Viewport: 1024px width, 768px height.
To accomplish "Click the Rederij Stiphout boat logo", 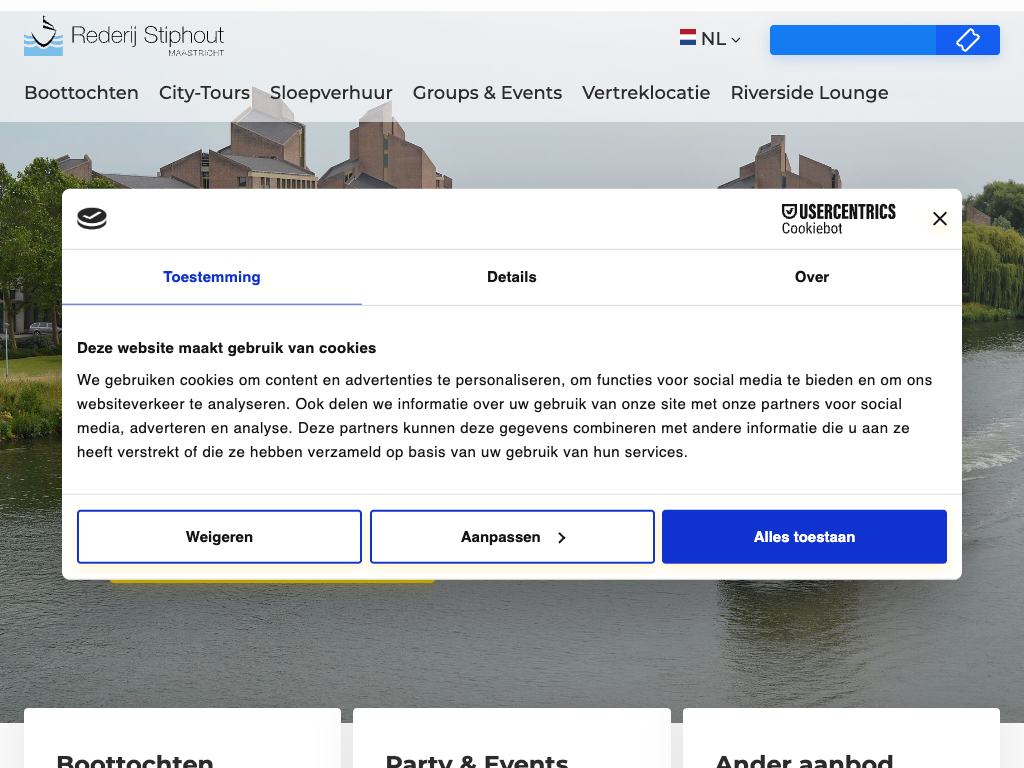I will [x=43, y=38].
